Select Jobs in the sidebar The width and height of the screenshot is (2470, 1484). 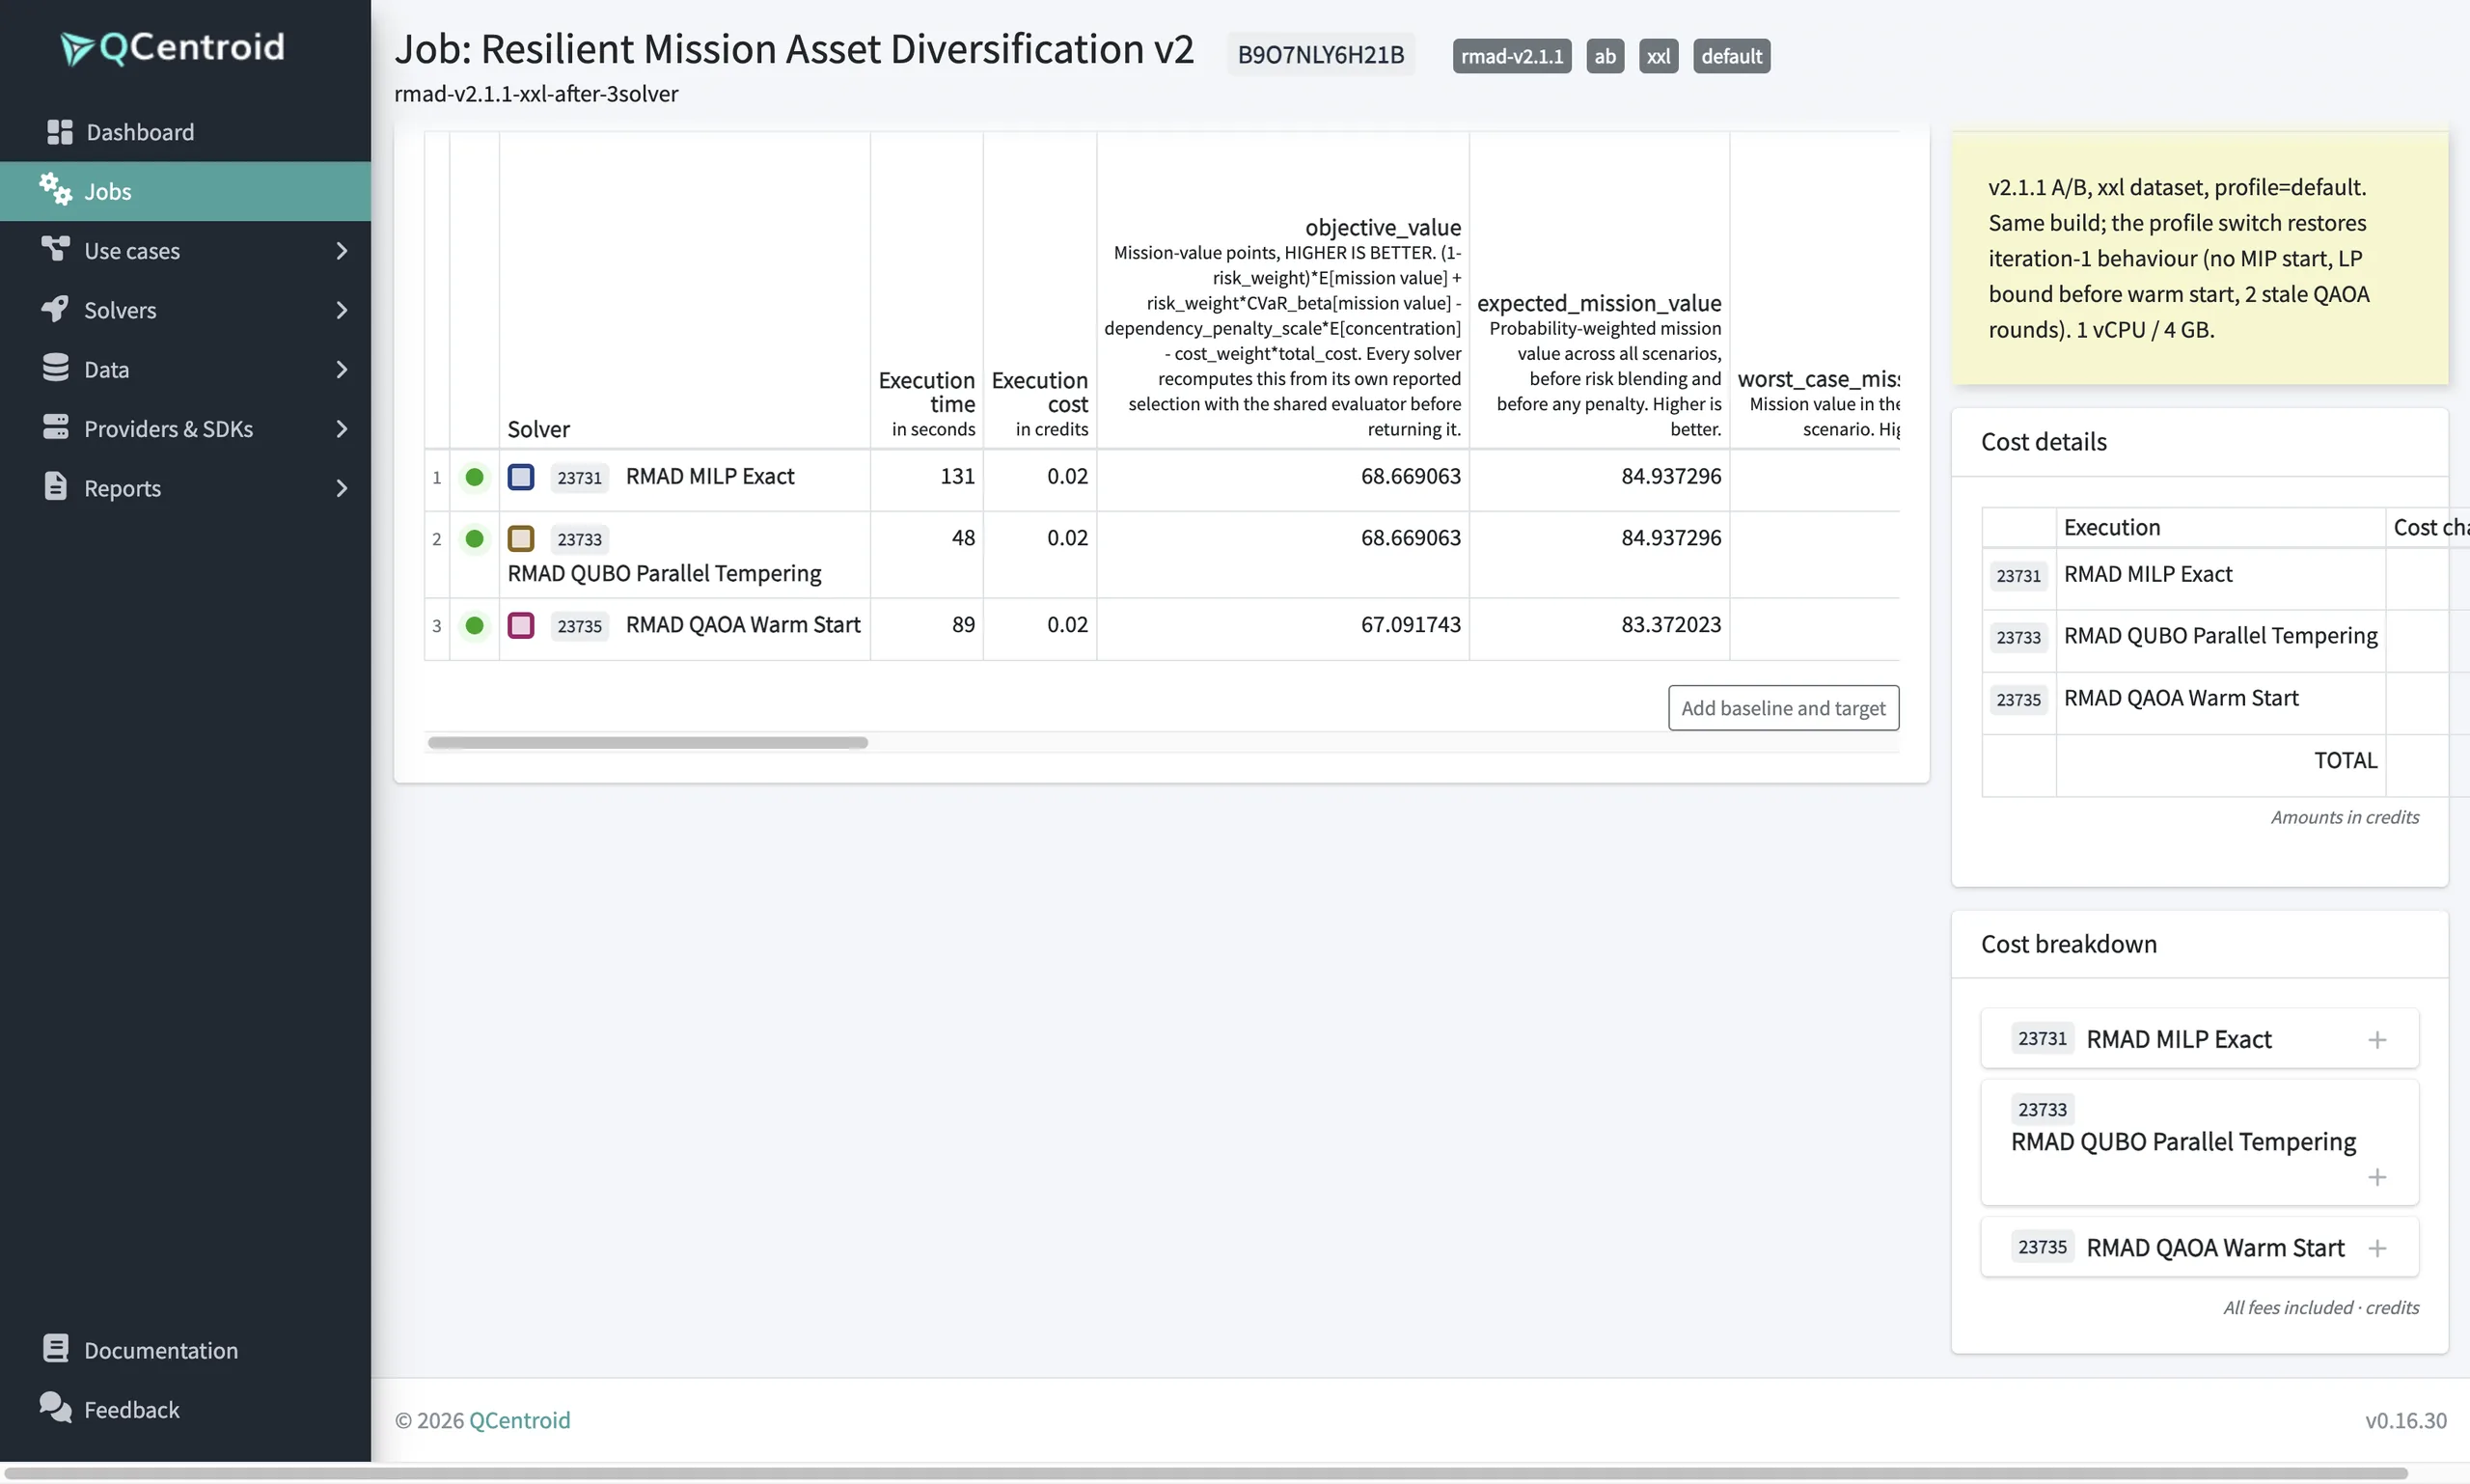pos(185,191)
